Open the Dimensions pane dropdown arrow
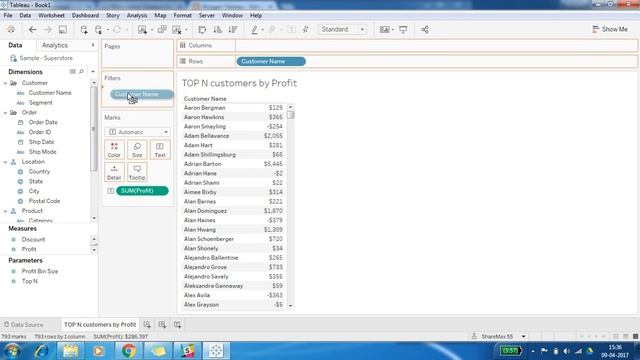This screenshot has height=360, width=640. coord(93,71)
